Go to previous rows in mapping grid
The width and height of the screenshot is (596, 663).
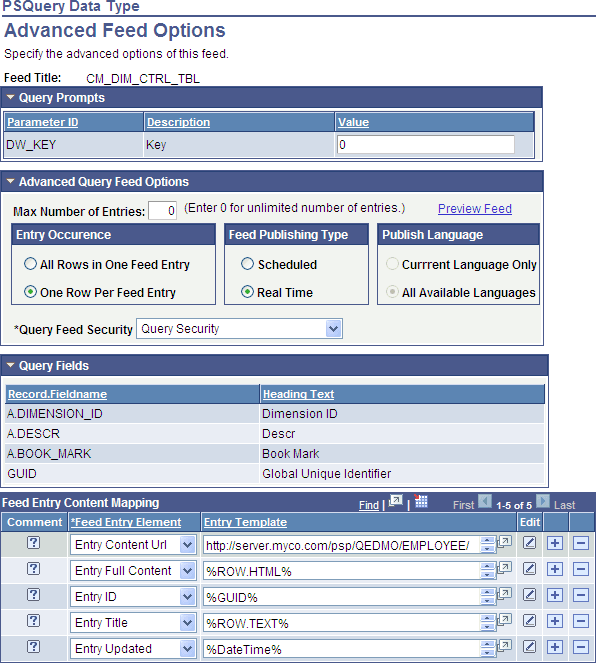click(485, 501)
